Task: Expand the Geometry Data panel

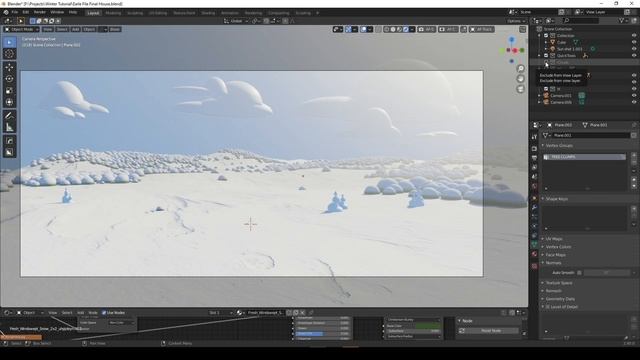Action: point(560,299)
